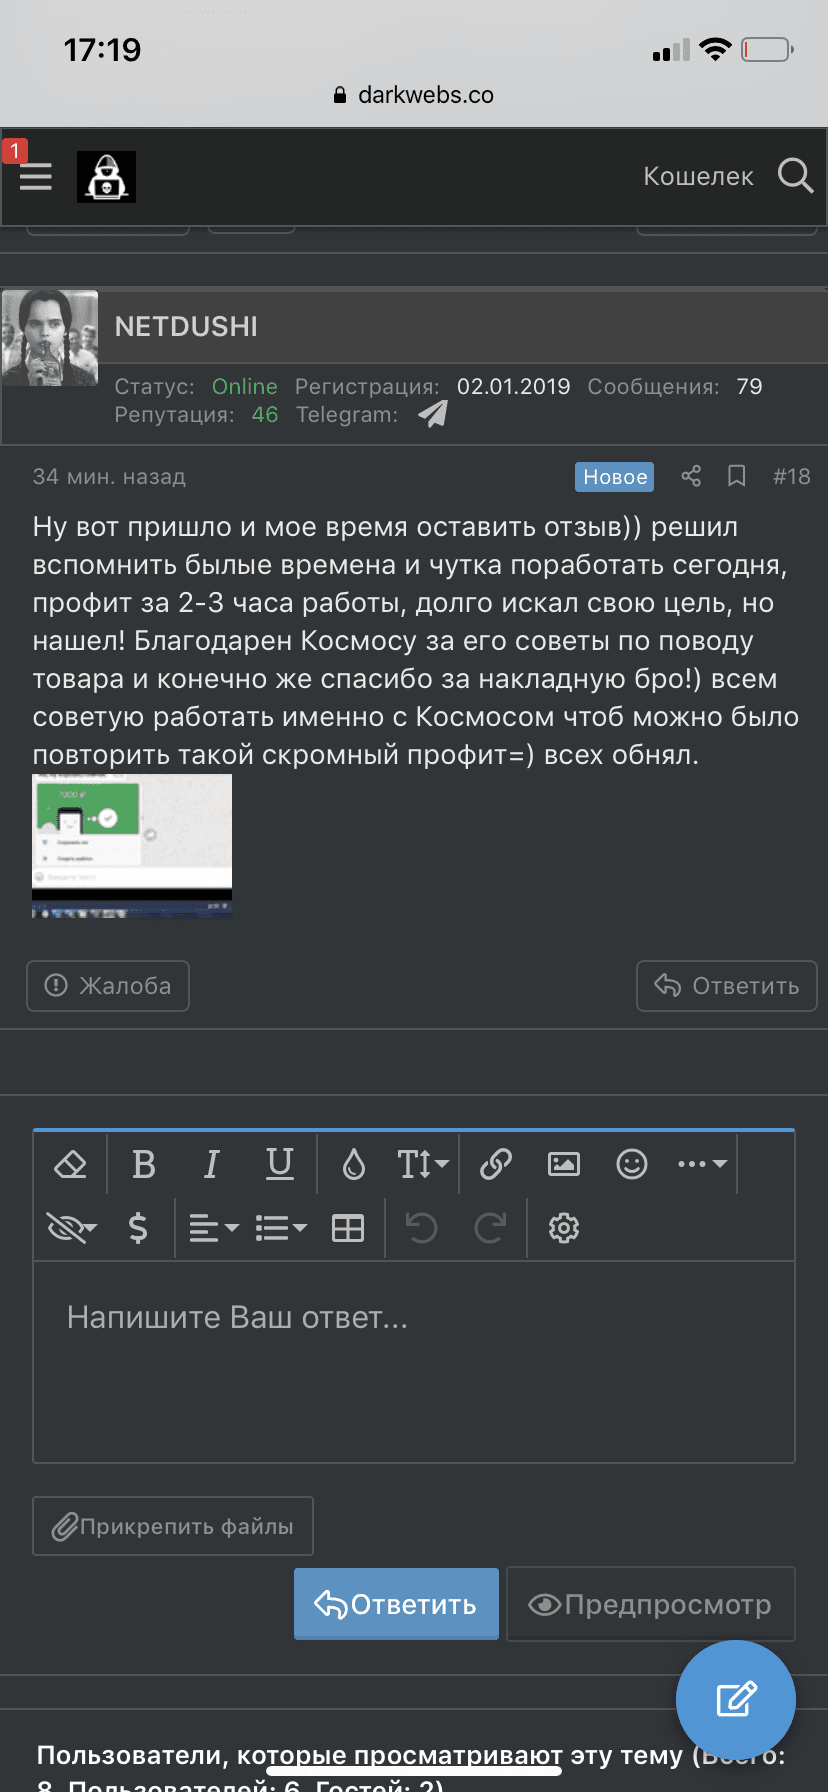Viewport: 828px width, 1792px height.
Task: Expand the text alignment dropdown
Action: (214, 1228)
